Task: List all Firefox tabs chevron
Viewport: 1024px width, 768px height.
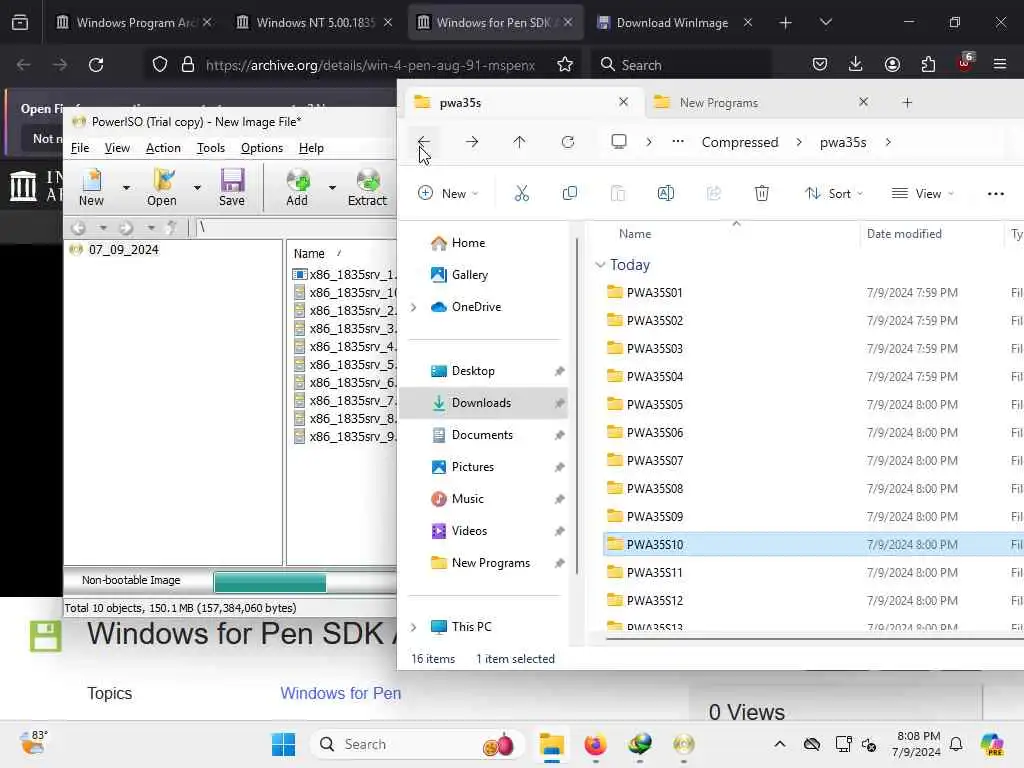Action: [x=825, y=22]
